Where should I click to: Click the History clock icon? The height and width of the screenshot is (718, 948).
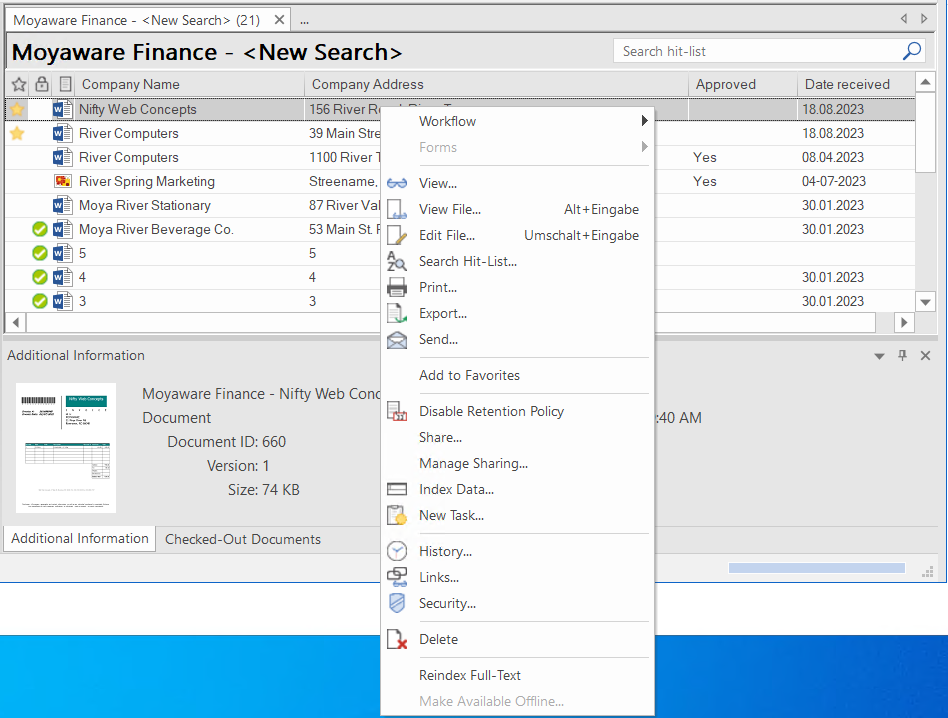pos(397,551)
